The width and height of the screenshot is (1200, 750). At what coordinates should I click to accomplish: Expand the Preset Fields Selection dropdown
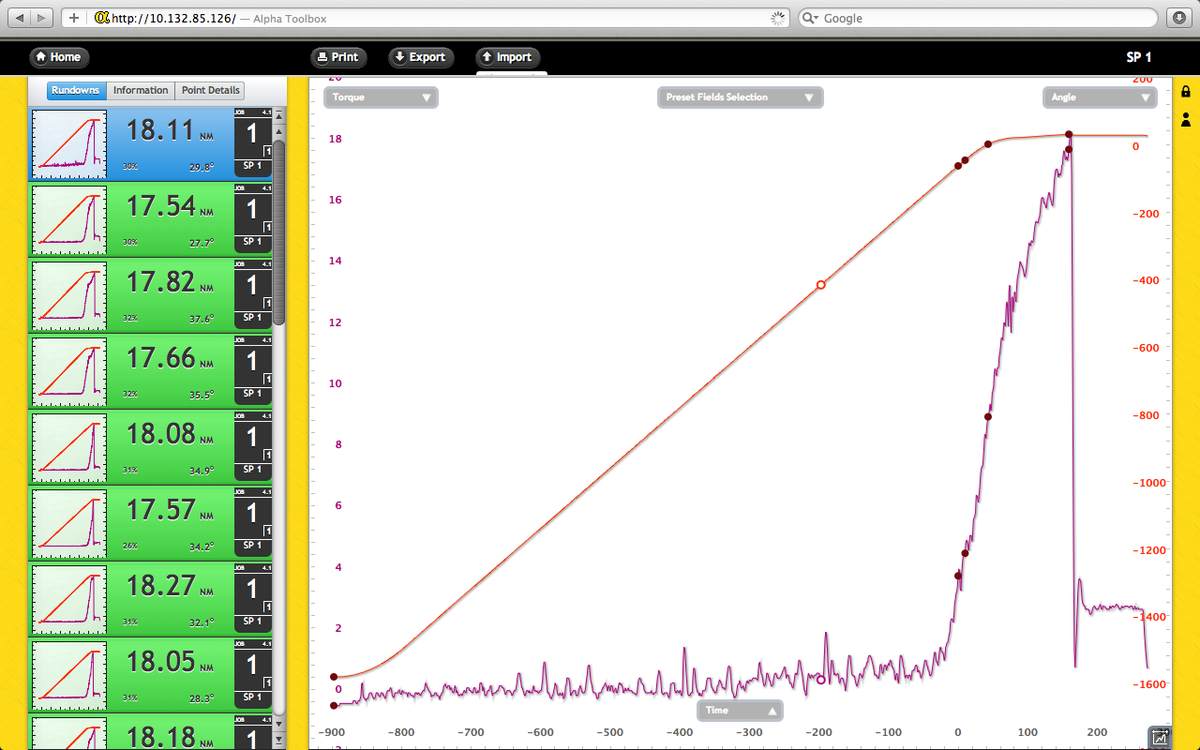tap(740, 98)
